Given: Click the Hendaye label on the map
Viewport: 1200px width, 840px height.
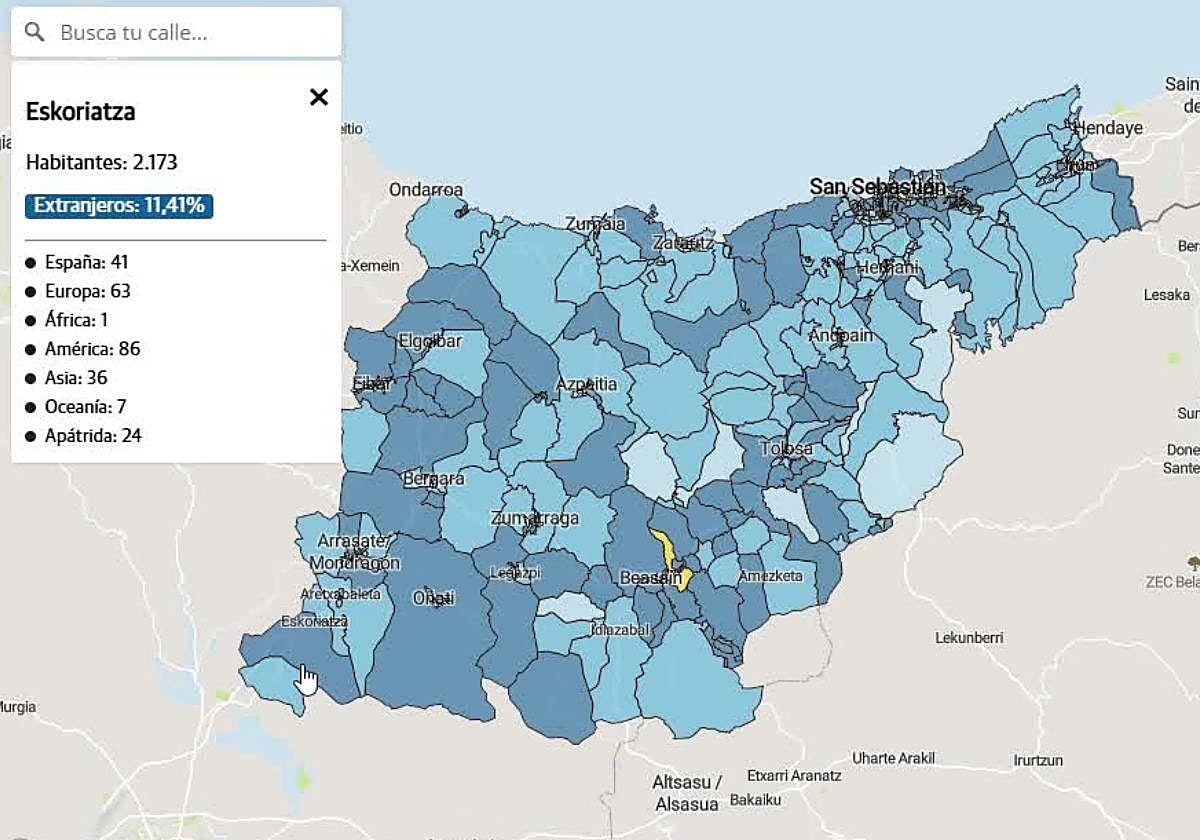Looking at the screenshot, I should click(x=1107, y=128).
